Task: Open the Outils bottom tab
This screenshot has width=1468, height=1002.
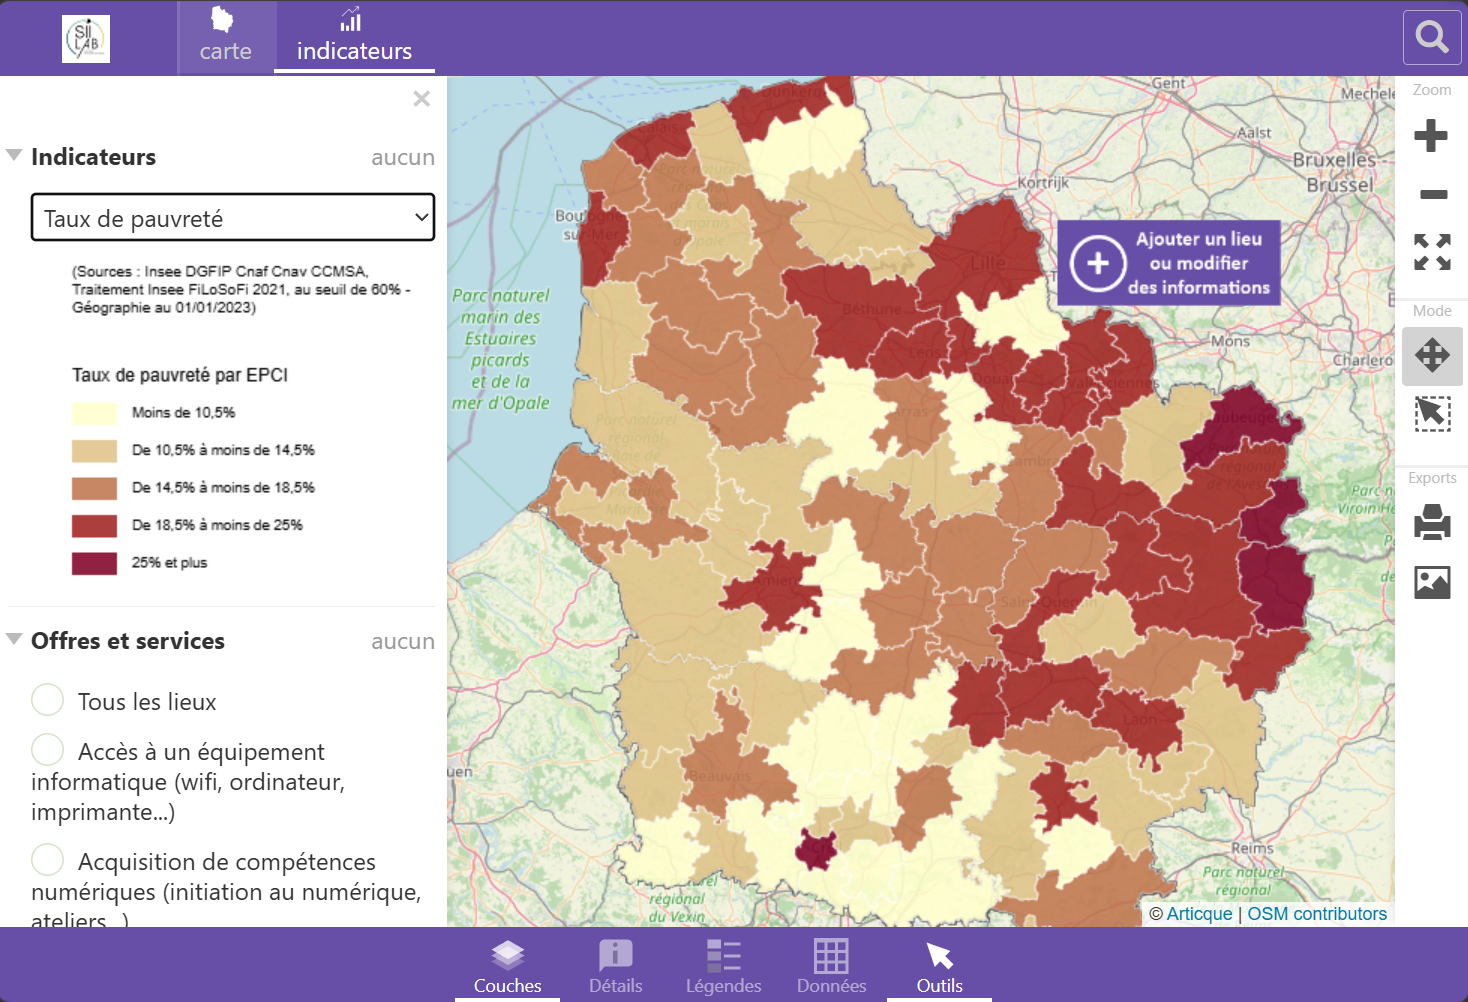Action: (x=940, y=966)
